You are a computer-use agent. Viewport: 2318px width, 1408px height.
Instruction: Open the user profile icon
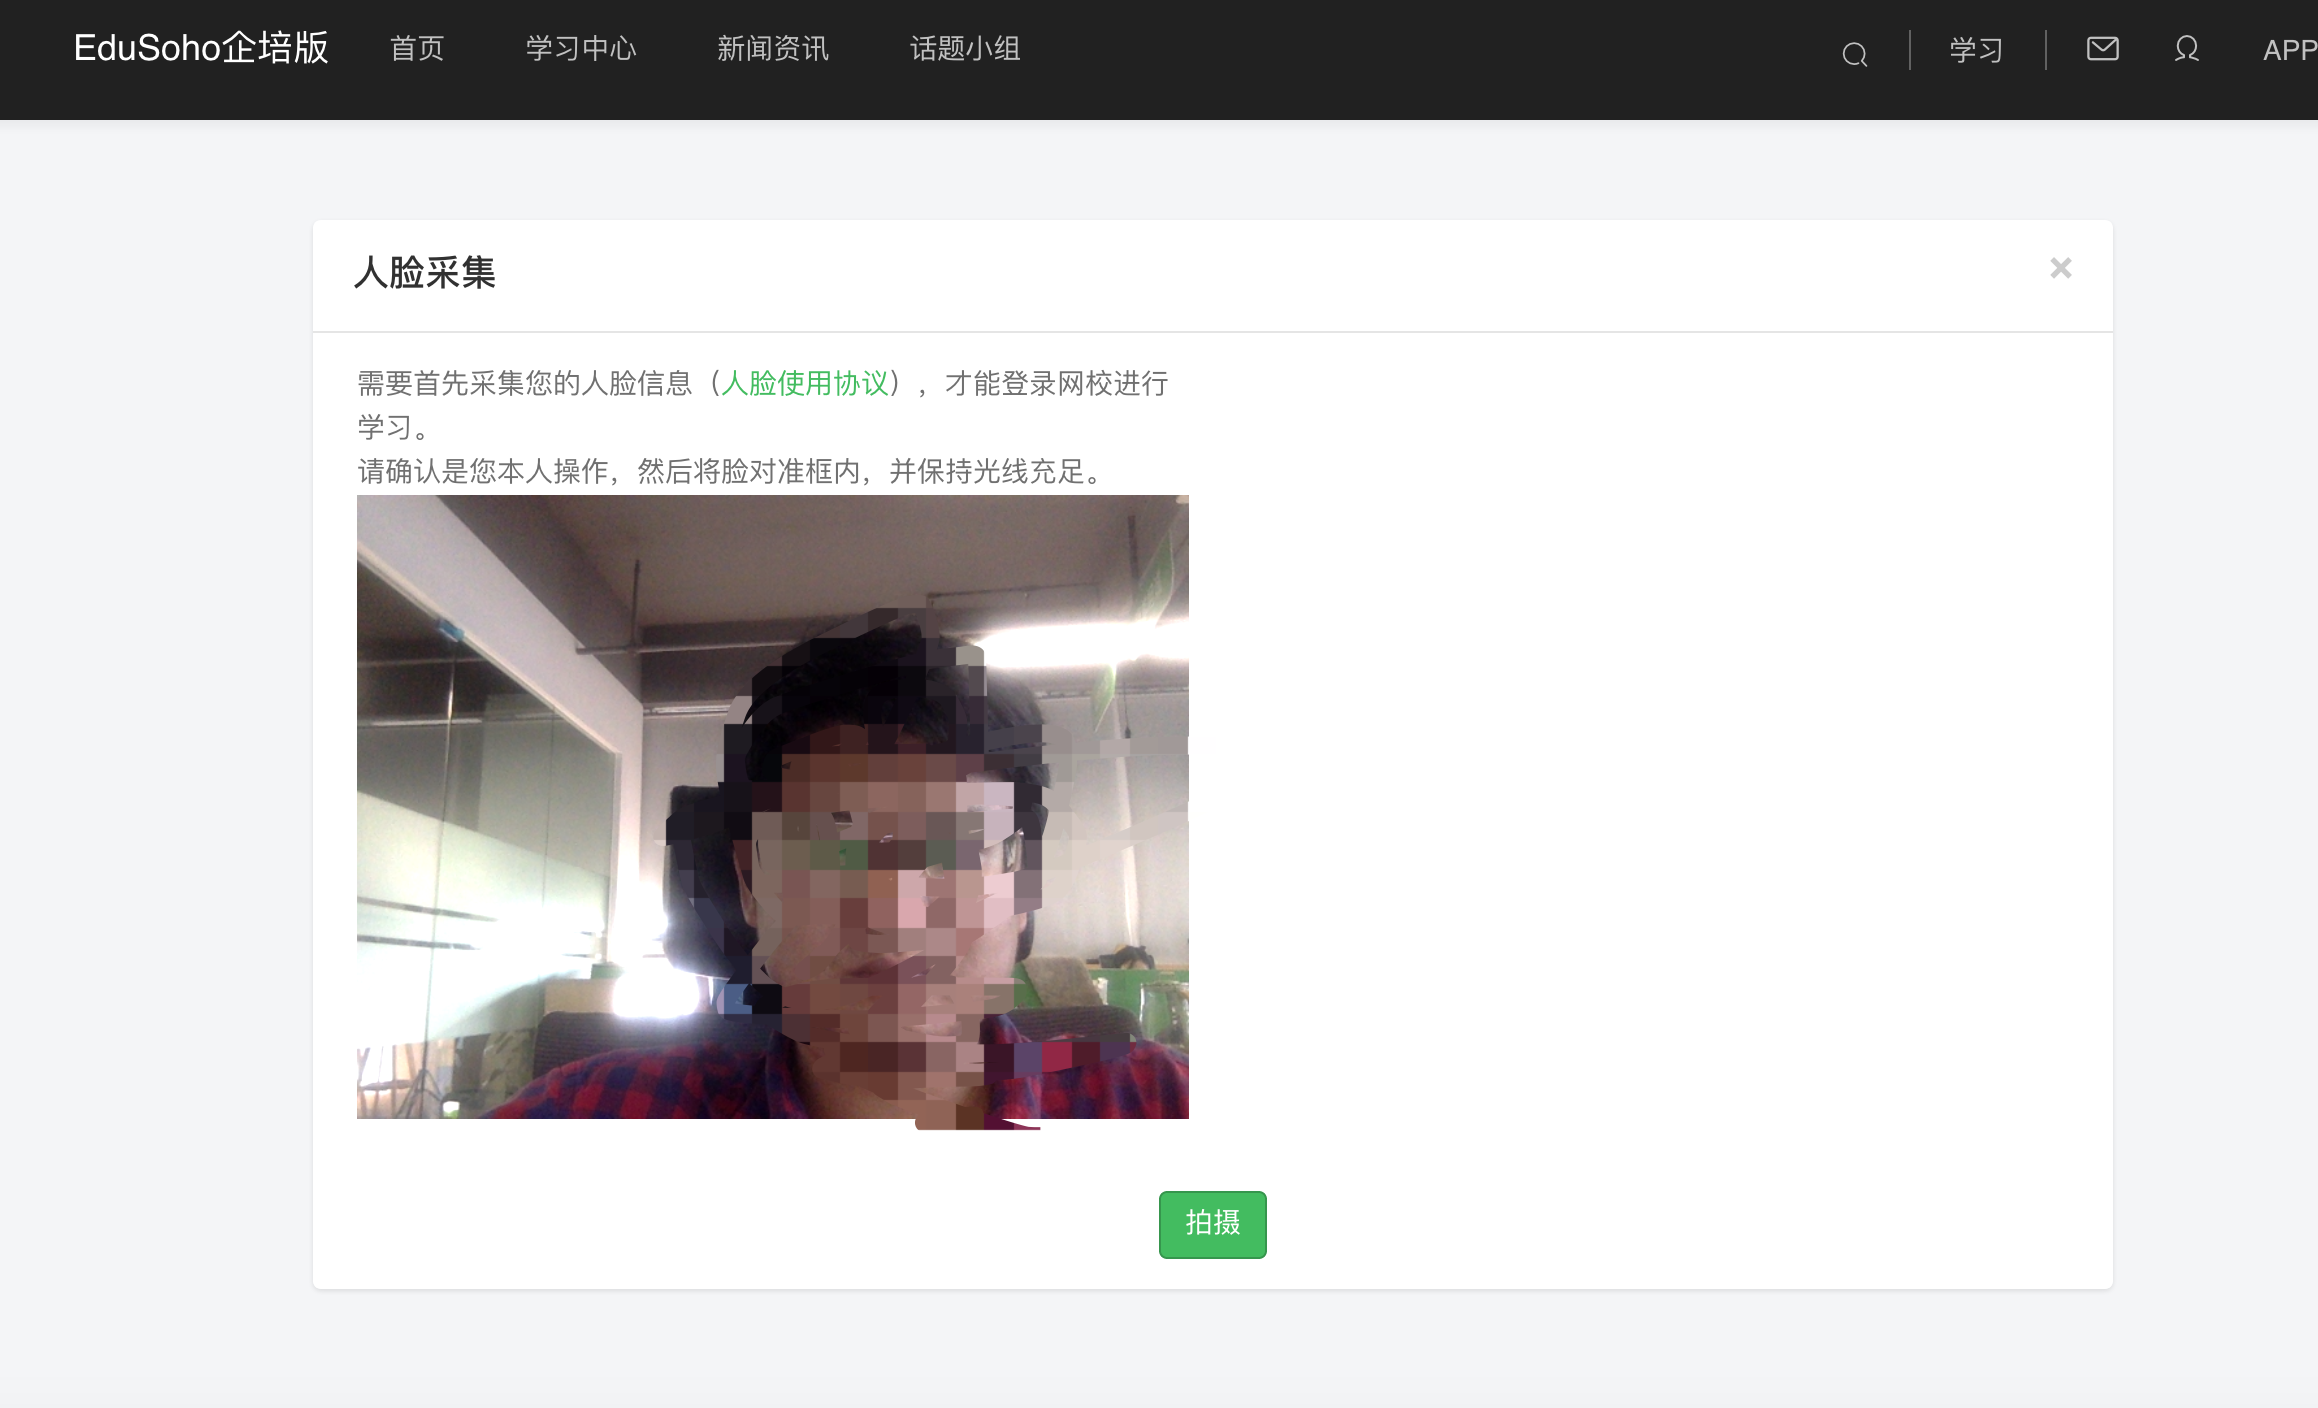pos(2186,49)
